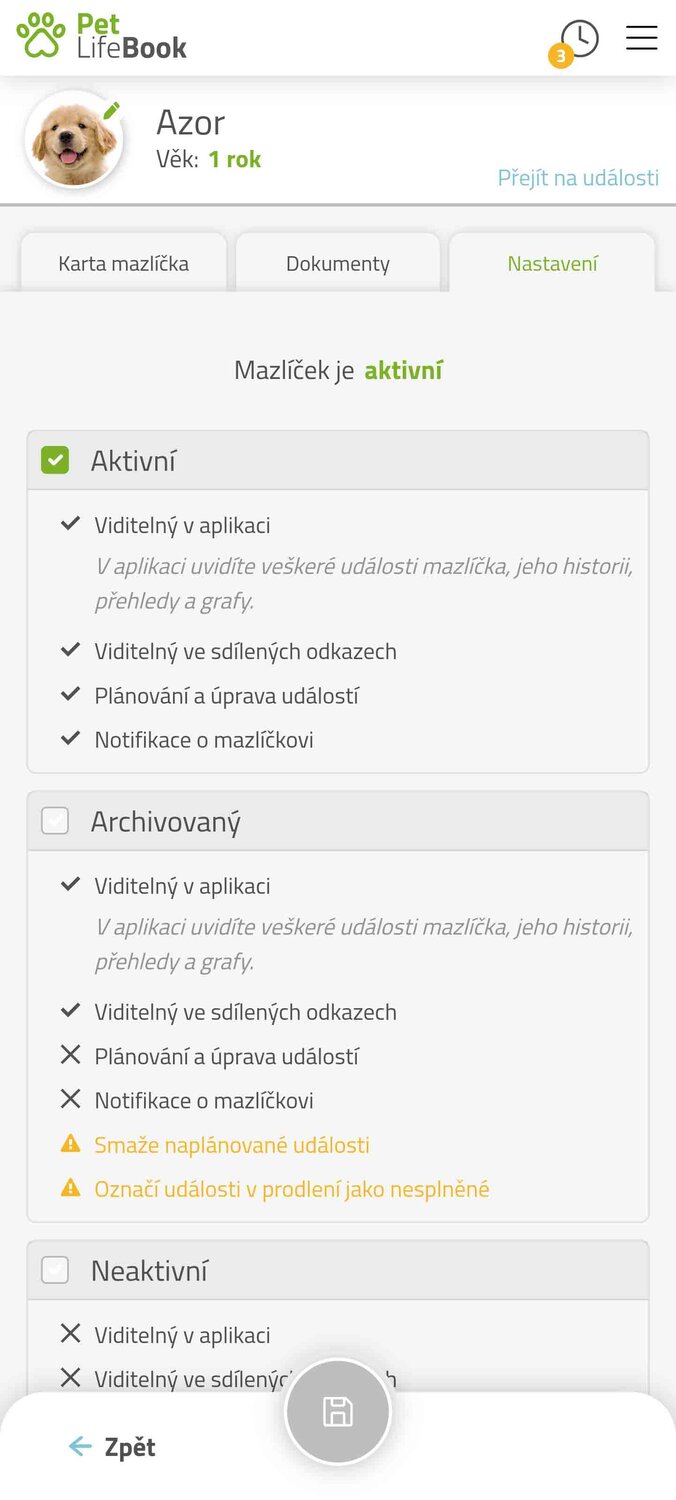Open the hamburger menu icon

[641, 38]
